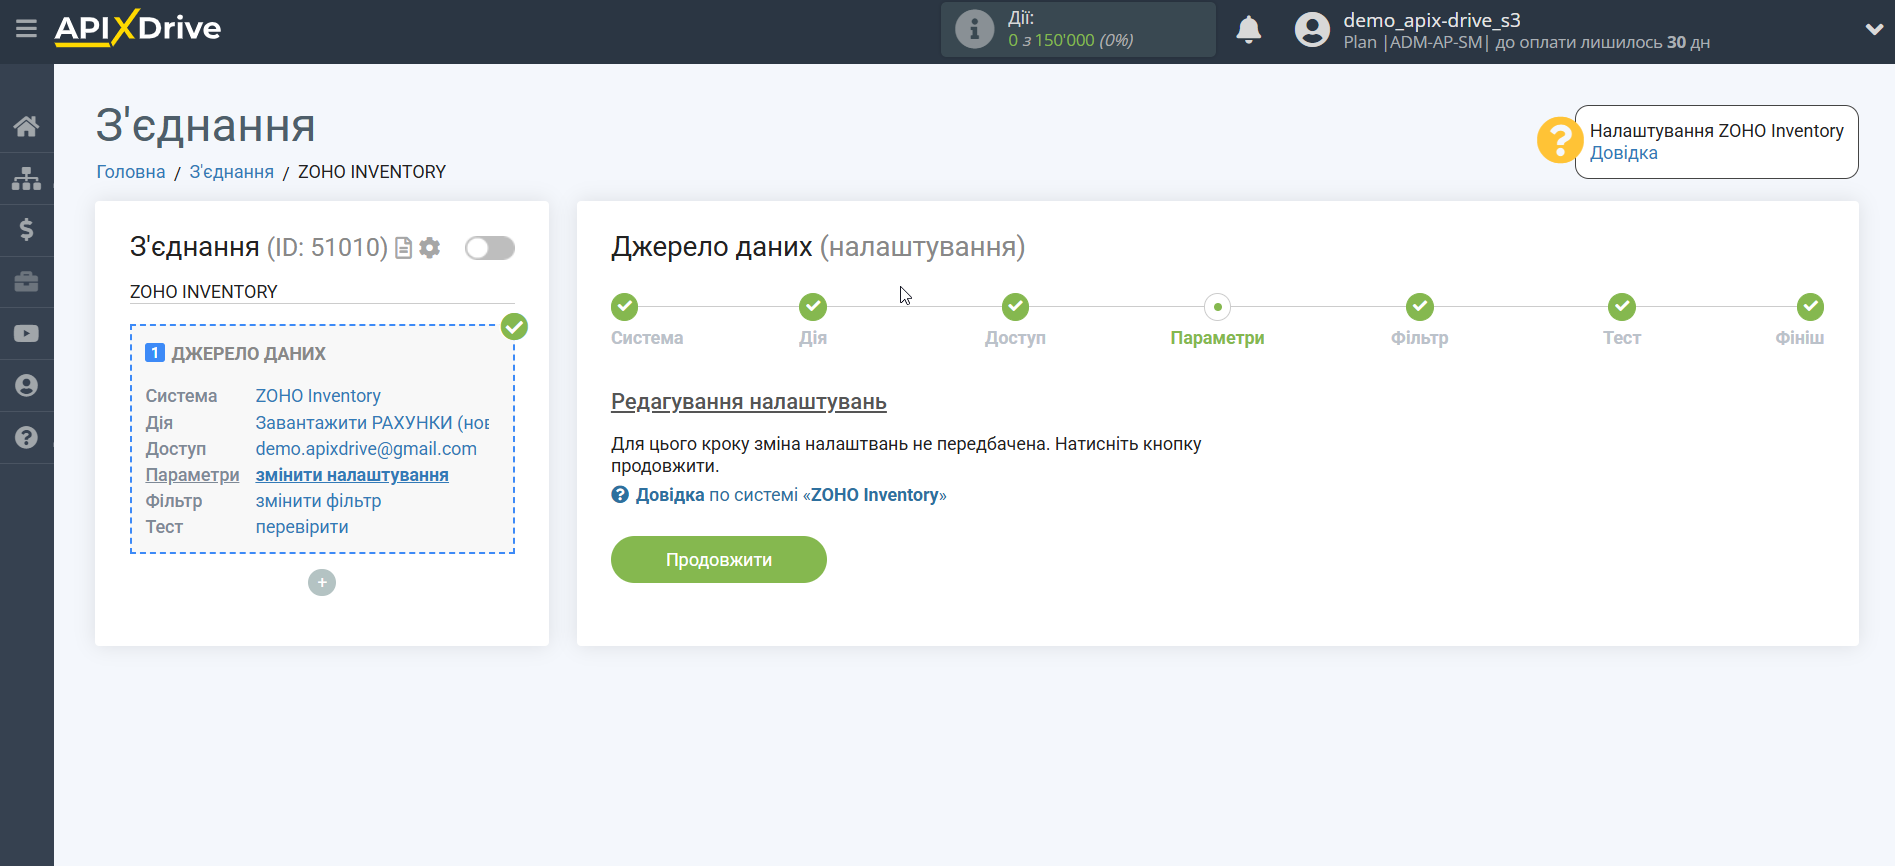Open the connections sitemap sidebar icon

pyautogui.click(x=27, y=179)
